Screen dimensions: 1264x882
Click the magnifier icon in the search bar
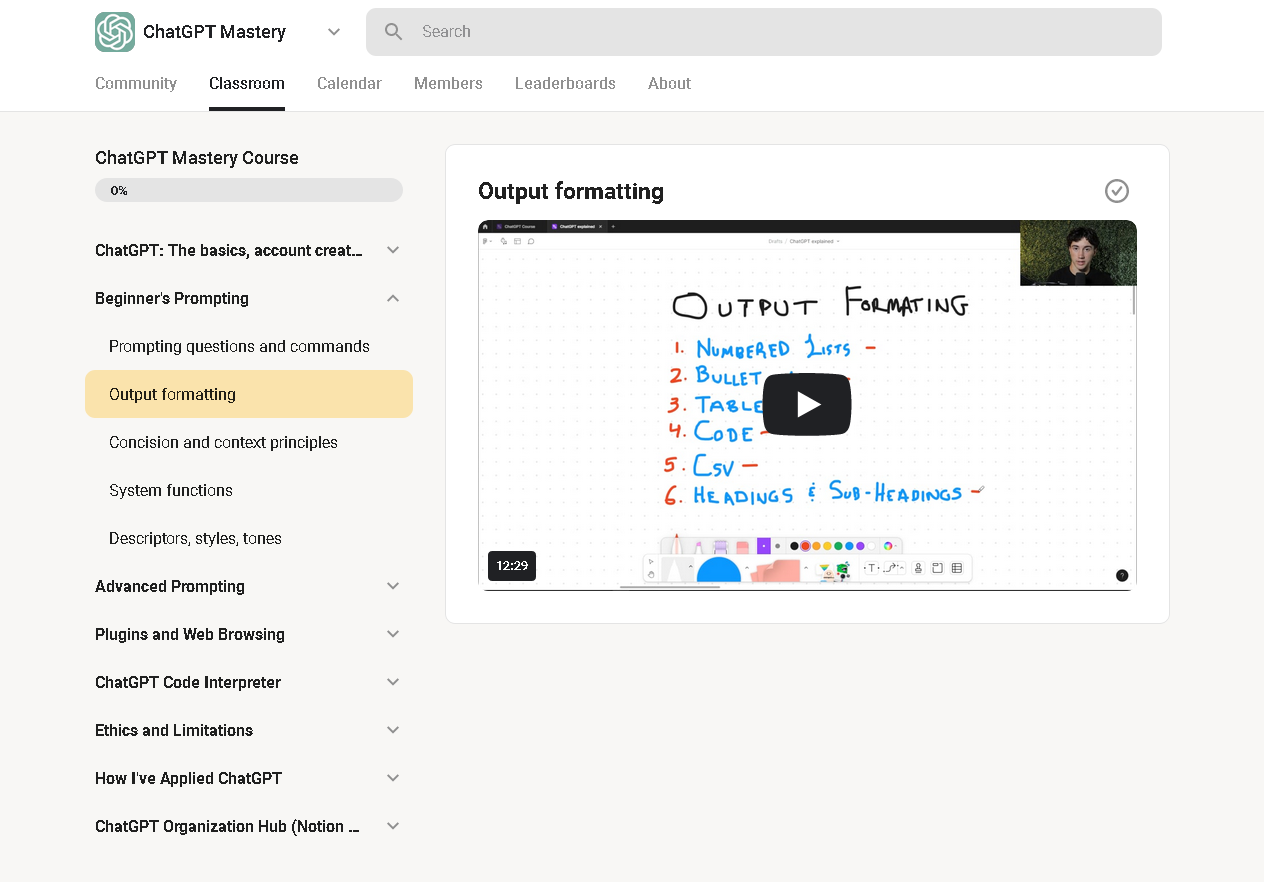coord(394,32)
